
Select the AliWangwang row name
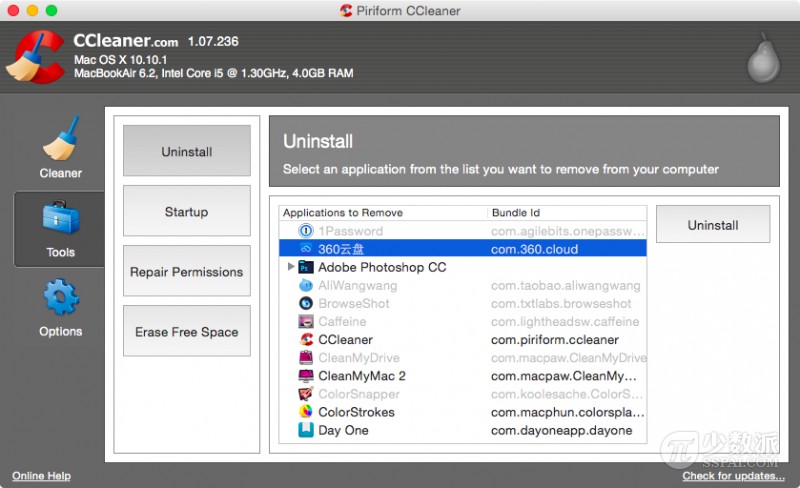point(358,285)
